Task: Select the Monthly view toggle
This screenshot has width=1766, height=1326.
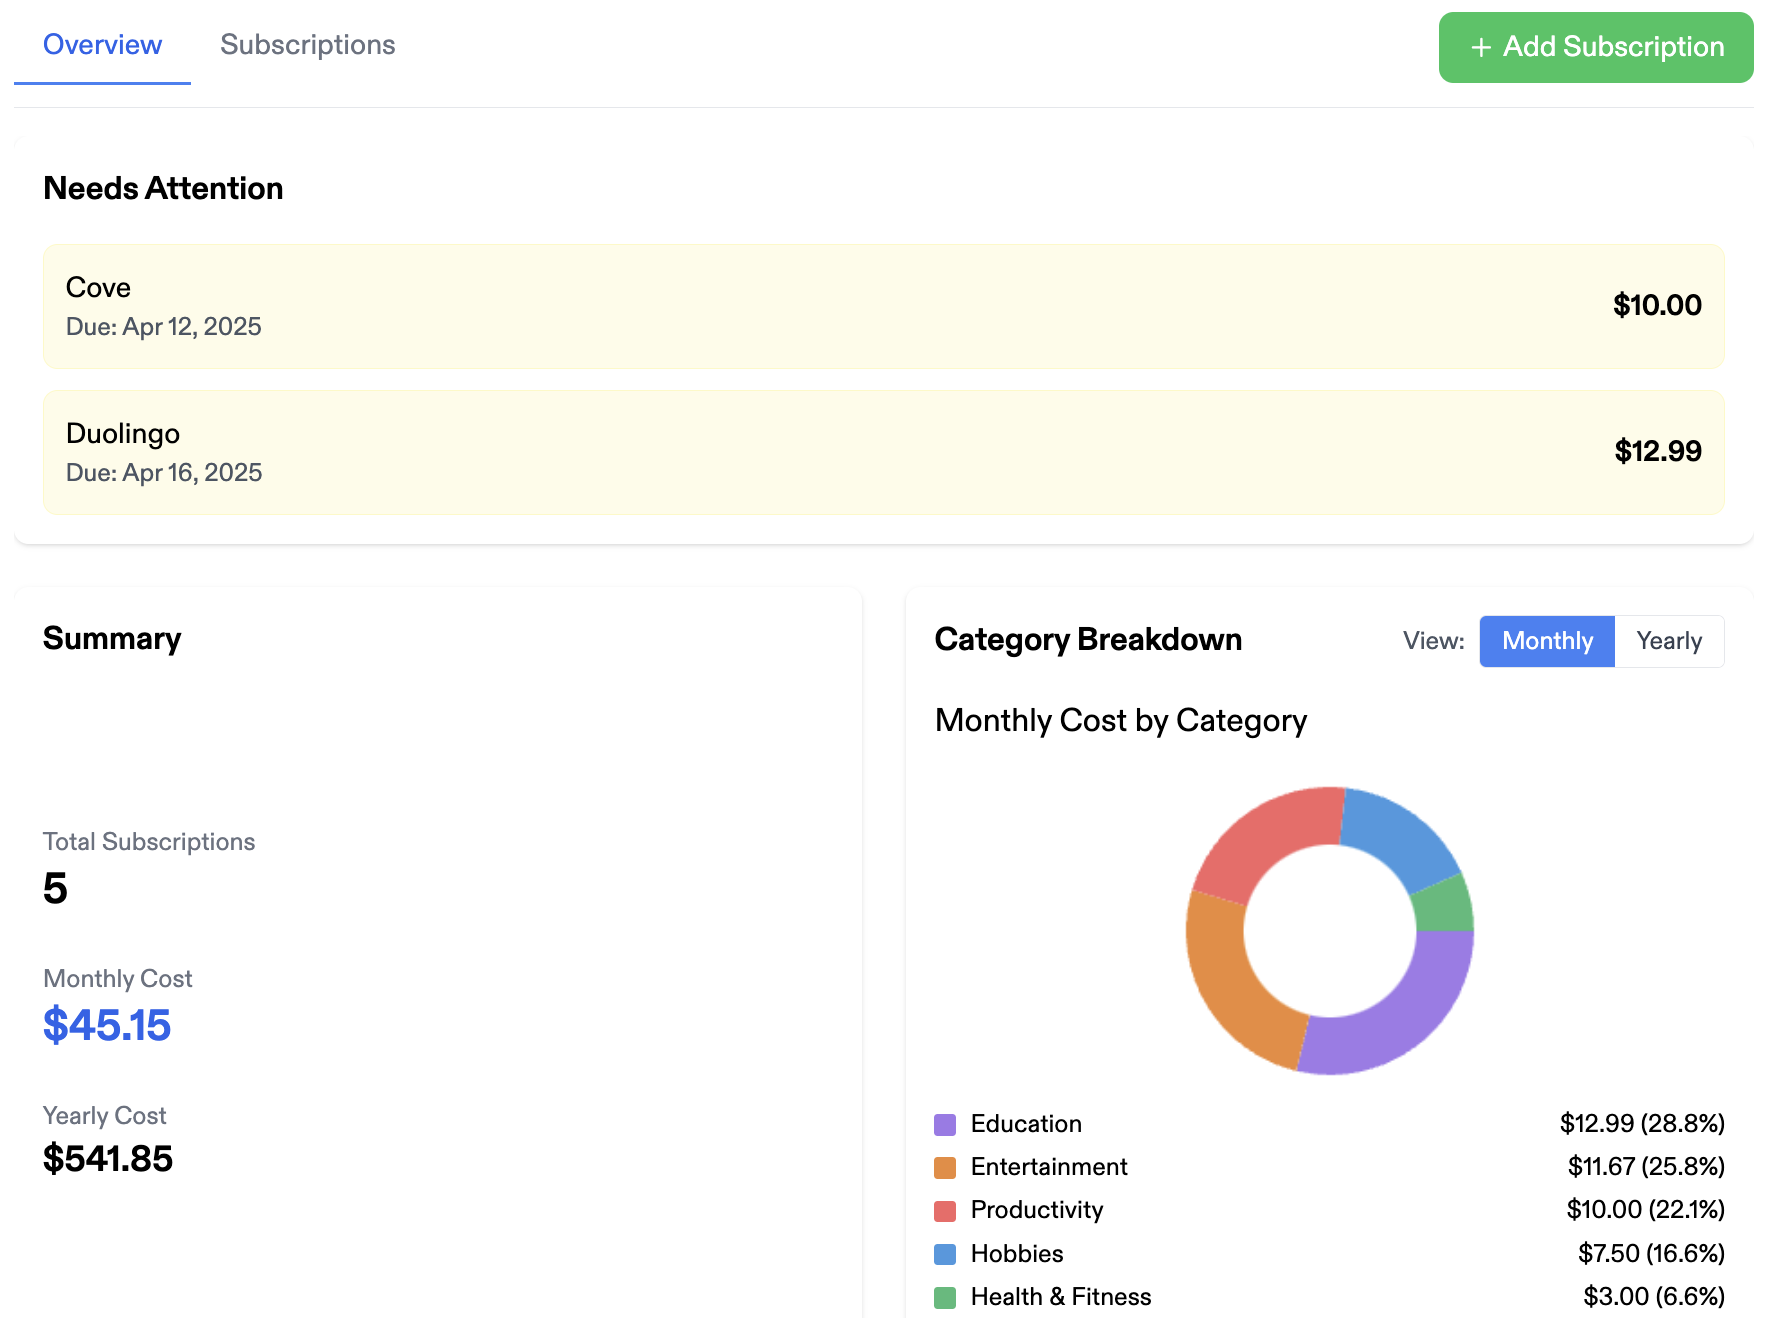Action: pyautogui.click(x=1546, y=641)
